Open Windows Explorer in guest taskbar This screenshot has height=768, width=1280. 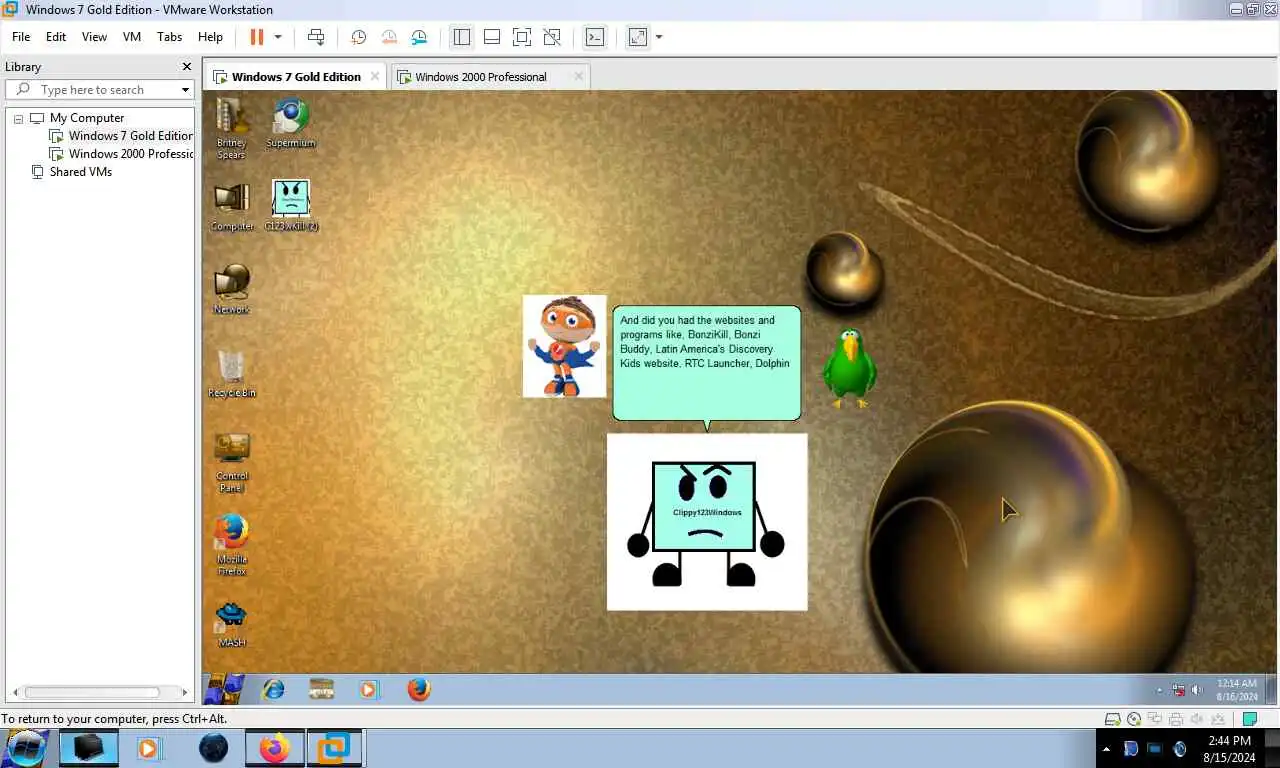pyautogui.click(x=321, y=689)
